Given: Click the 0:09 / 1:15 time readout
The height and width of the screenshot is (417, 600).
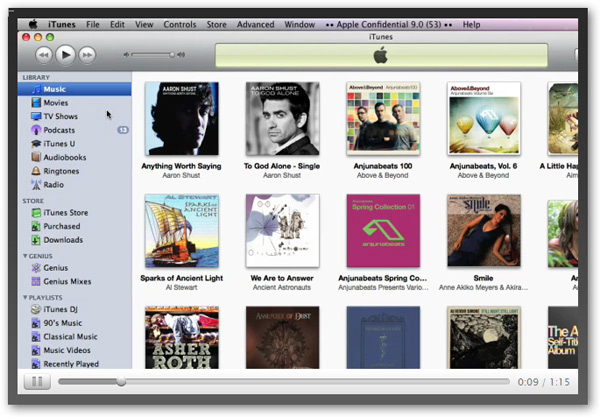Looking at the screenshot, I should pos(543,382).
